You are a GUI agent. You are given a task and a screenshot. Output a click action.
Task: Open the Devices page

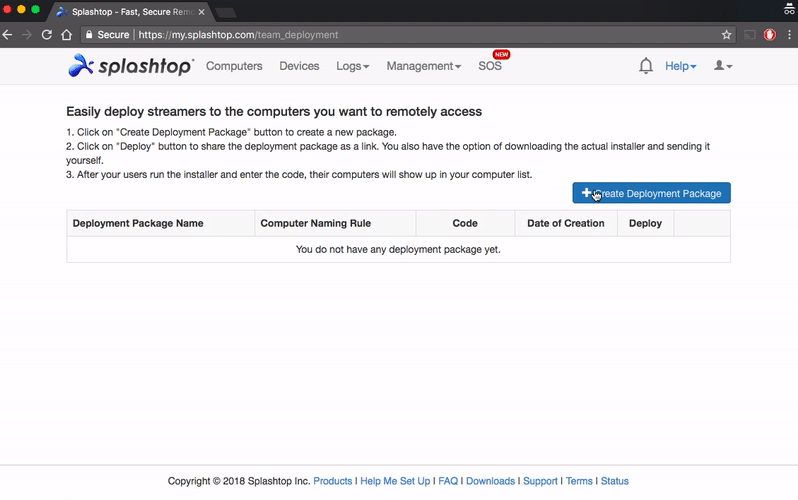(299, 66)
